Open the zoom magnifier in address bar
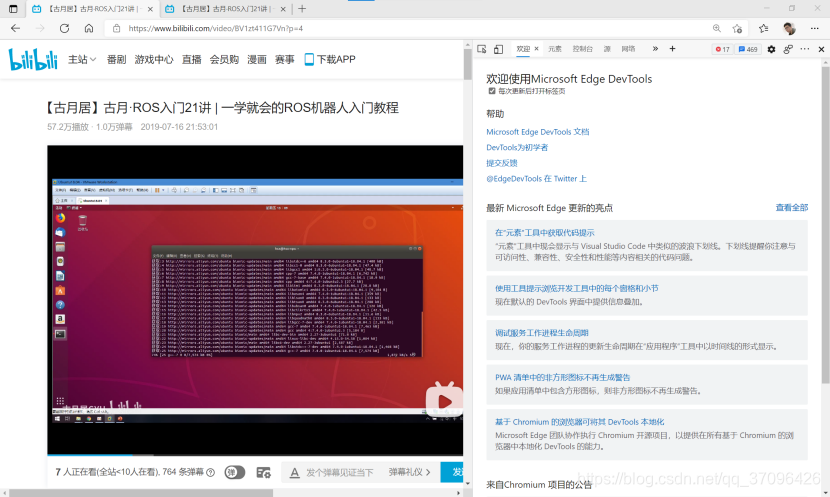Screen dimensions: 830x497 pos(717,29)
